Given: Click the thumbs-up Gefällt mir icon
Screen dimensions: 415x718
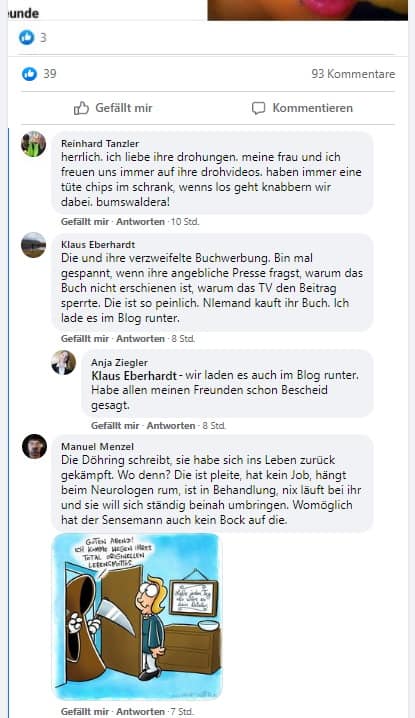Looking at the screenshot, I should (x=81, y=108).
